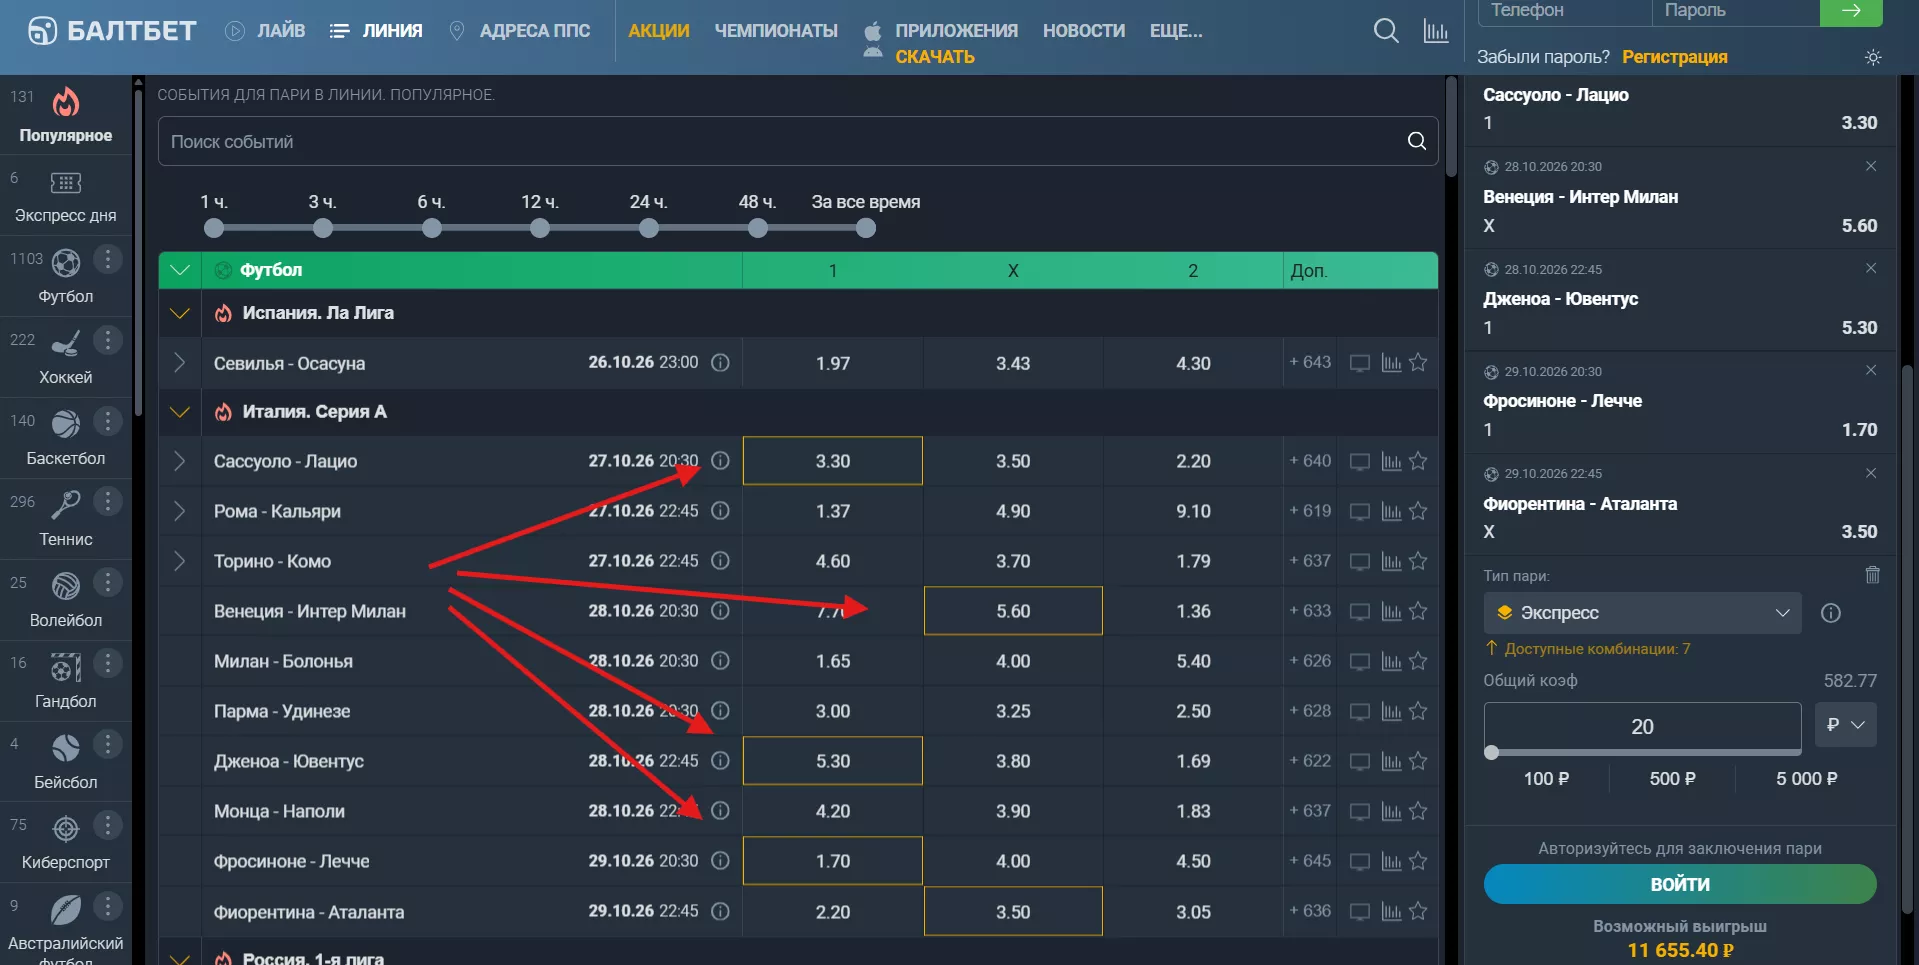
Task: Open ЛАЙВ tab in header
Action: (x=266, y=31)
